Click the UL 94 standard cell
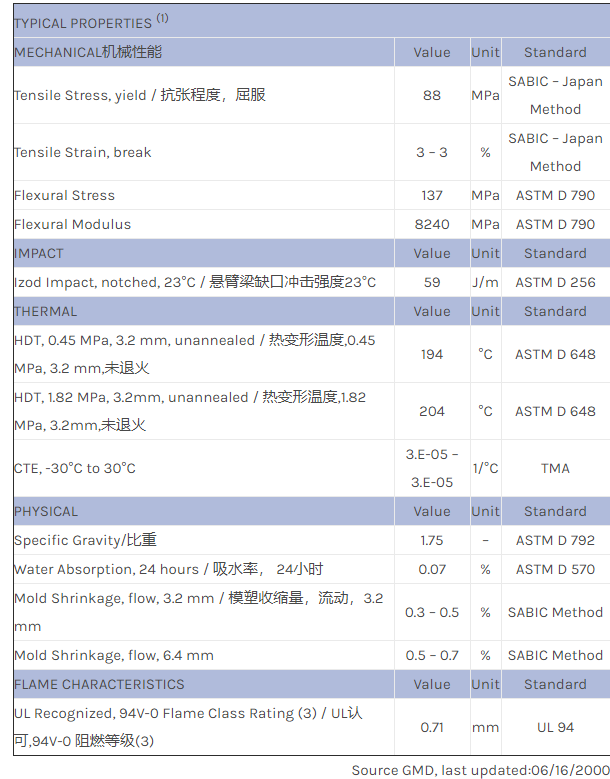Image resolution: width=610 pixels, height=779 pixels. pyautogui.click(x=555, y=727)
